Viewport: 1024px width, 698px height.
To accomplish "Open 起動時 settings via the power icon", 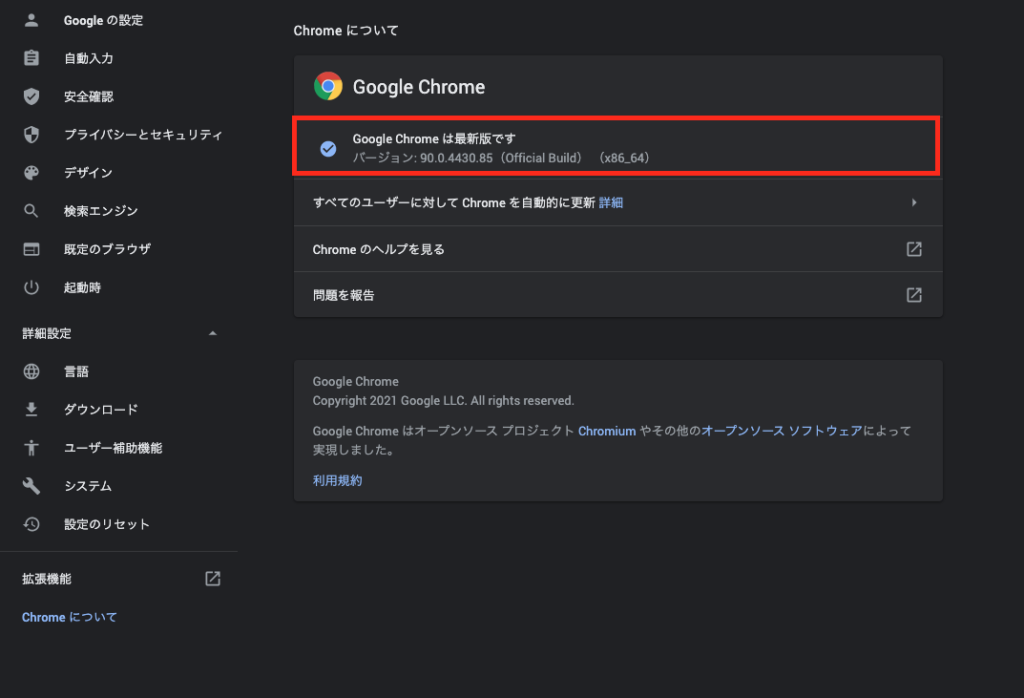I will click(31, 287).
